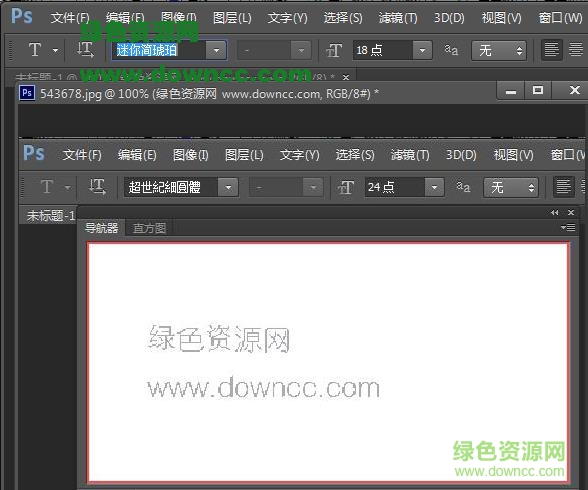
Task: Open the inner 3D(D) menu
Action: (461, 154)
